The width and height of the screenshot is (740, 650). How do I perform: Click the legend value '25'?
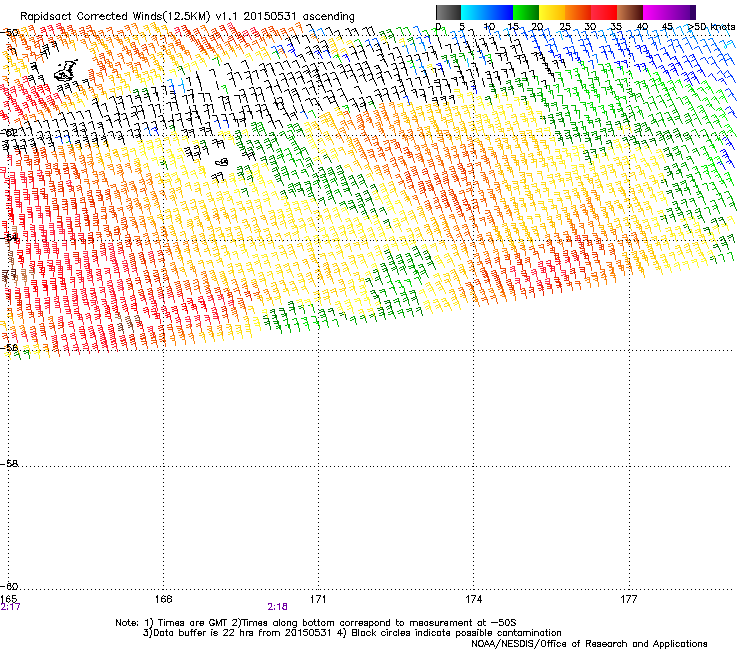click(x=564, y=27)
